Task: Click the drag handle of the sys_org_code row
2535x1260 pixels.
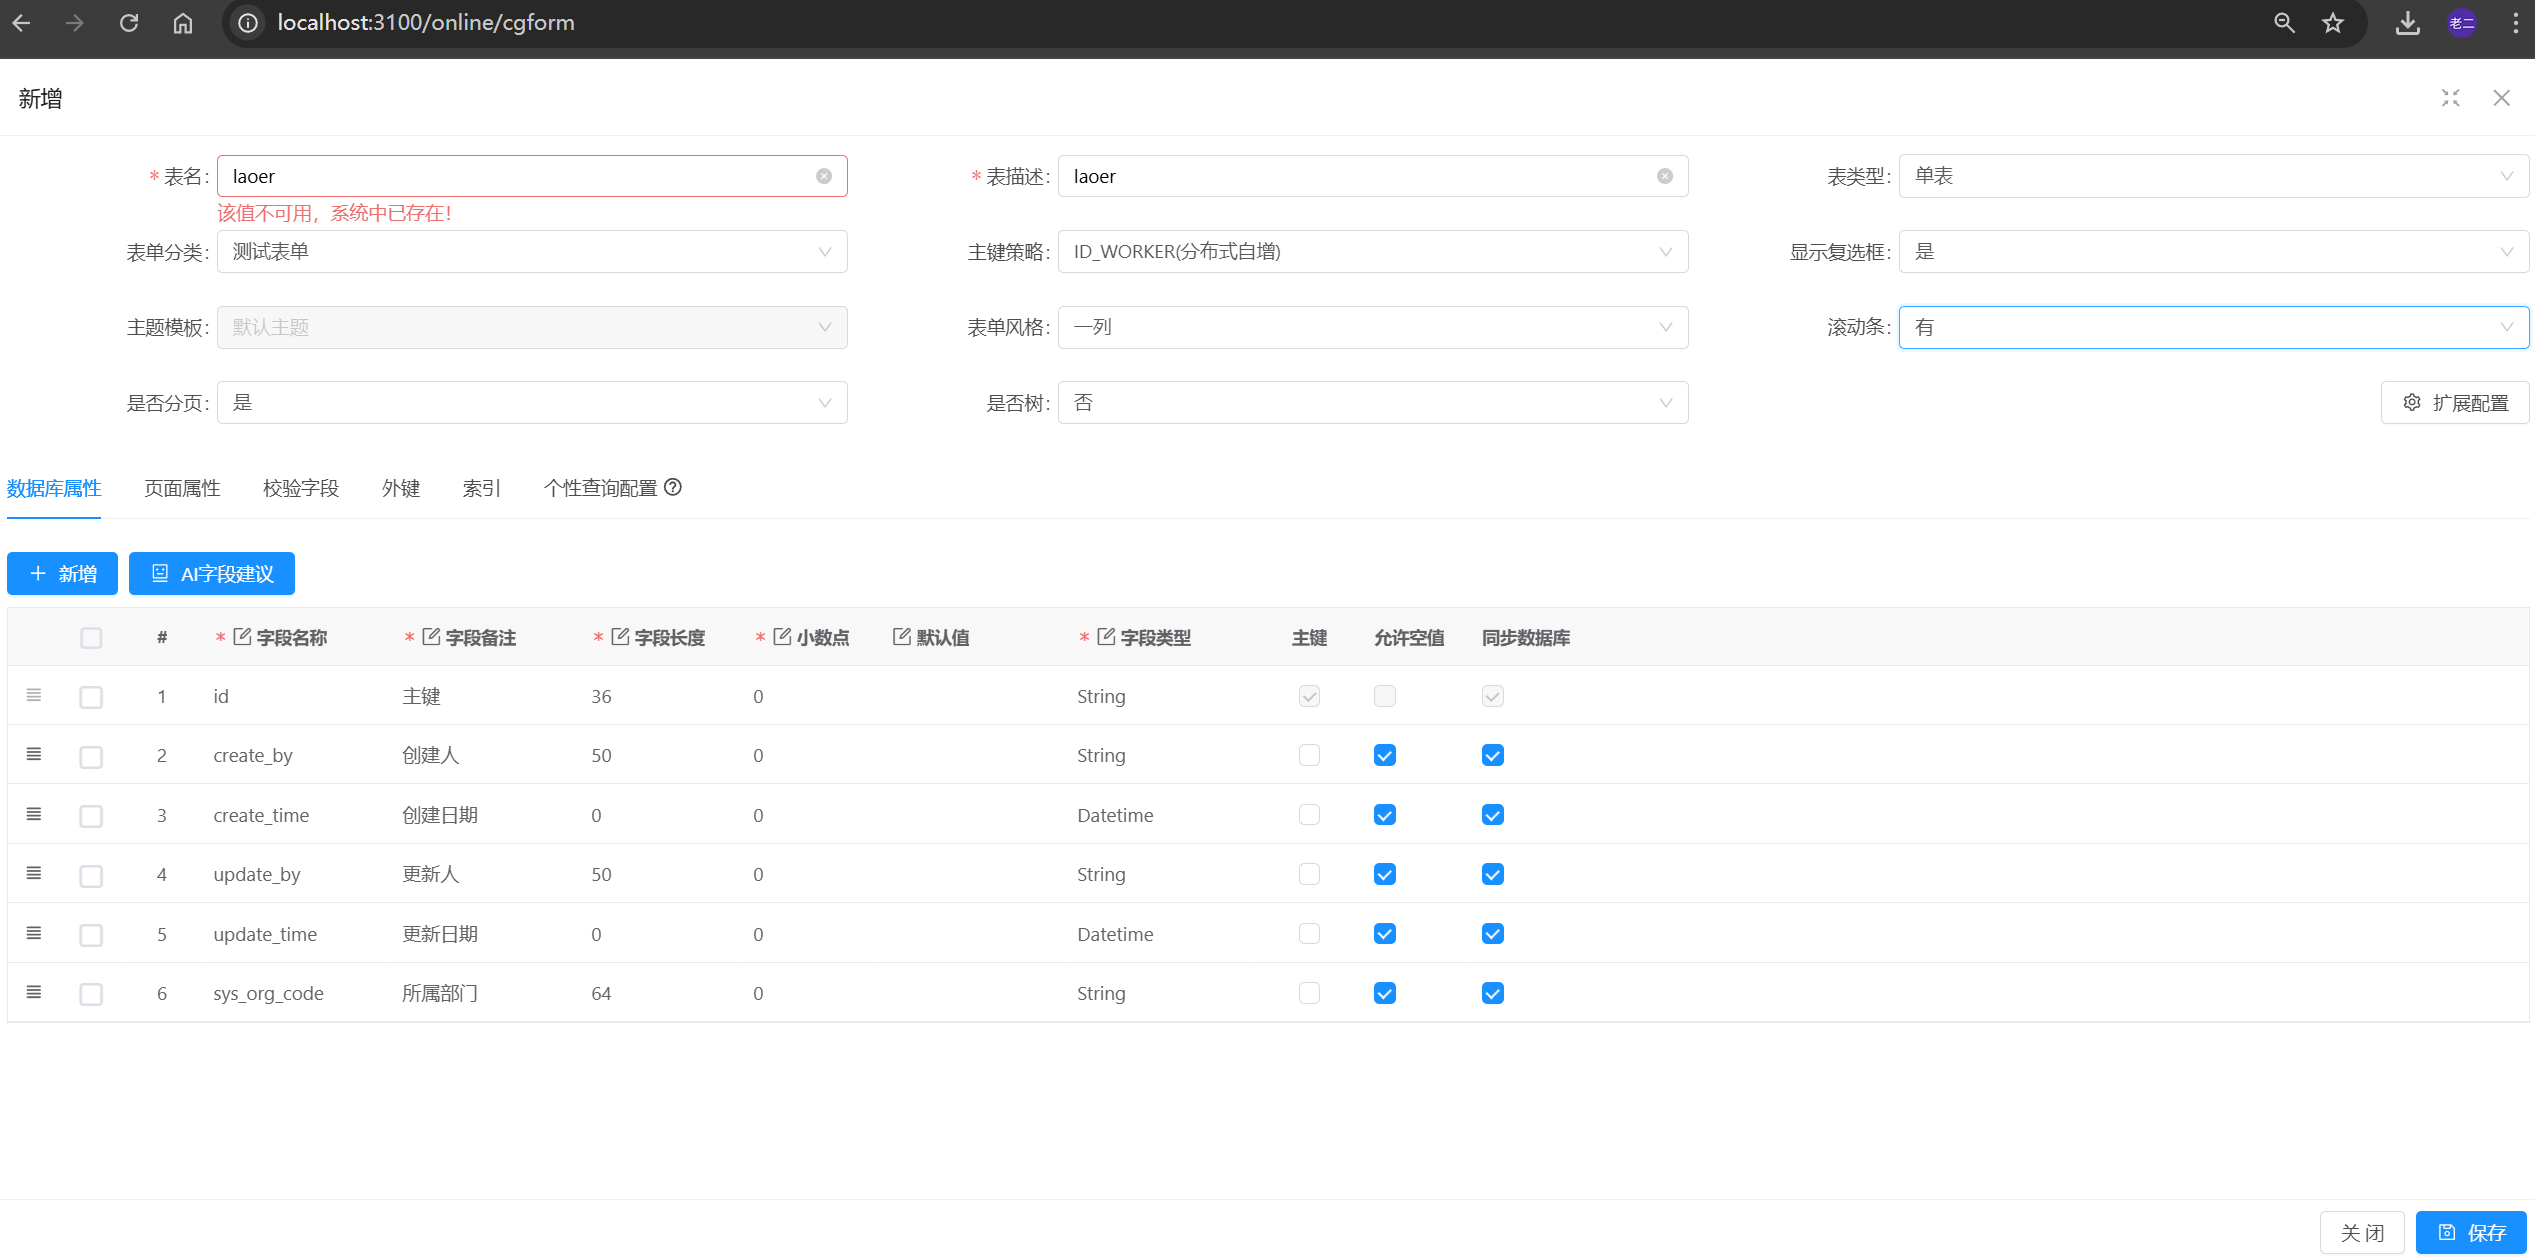Action: (34, 992)
